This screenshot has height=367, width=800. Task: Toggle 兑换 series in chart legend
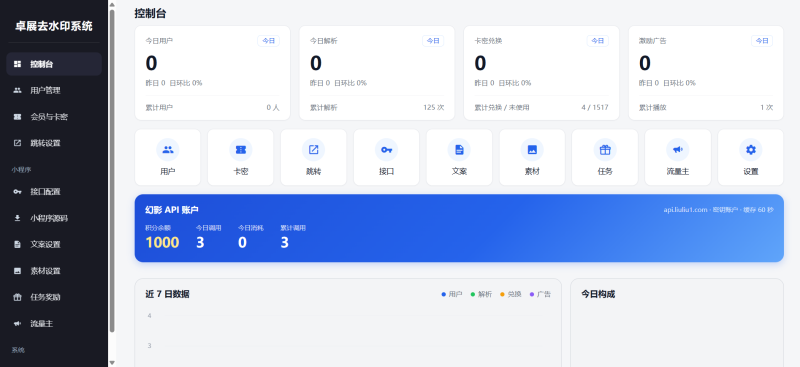click(x=511, y=295)
